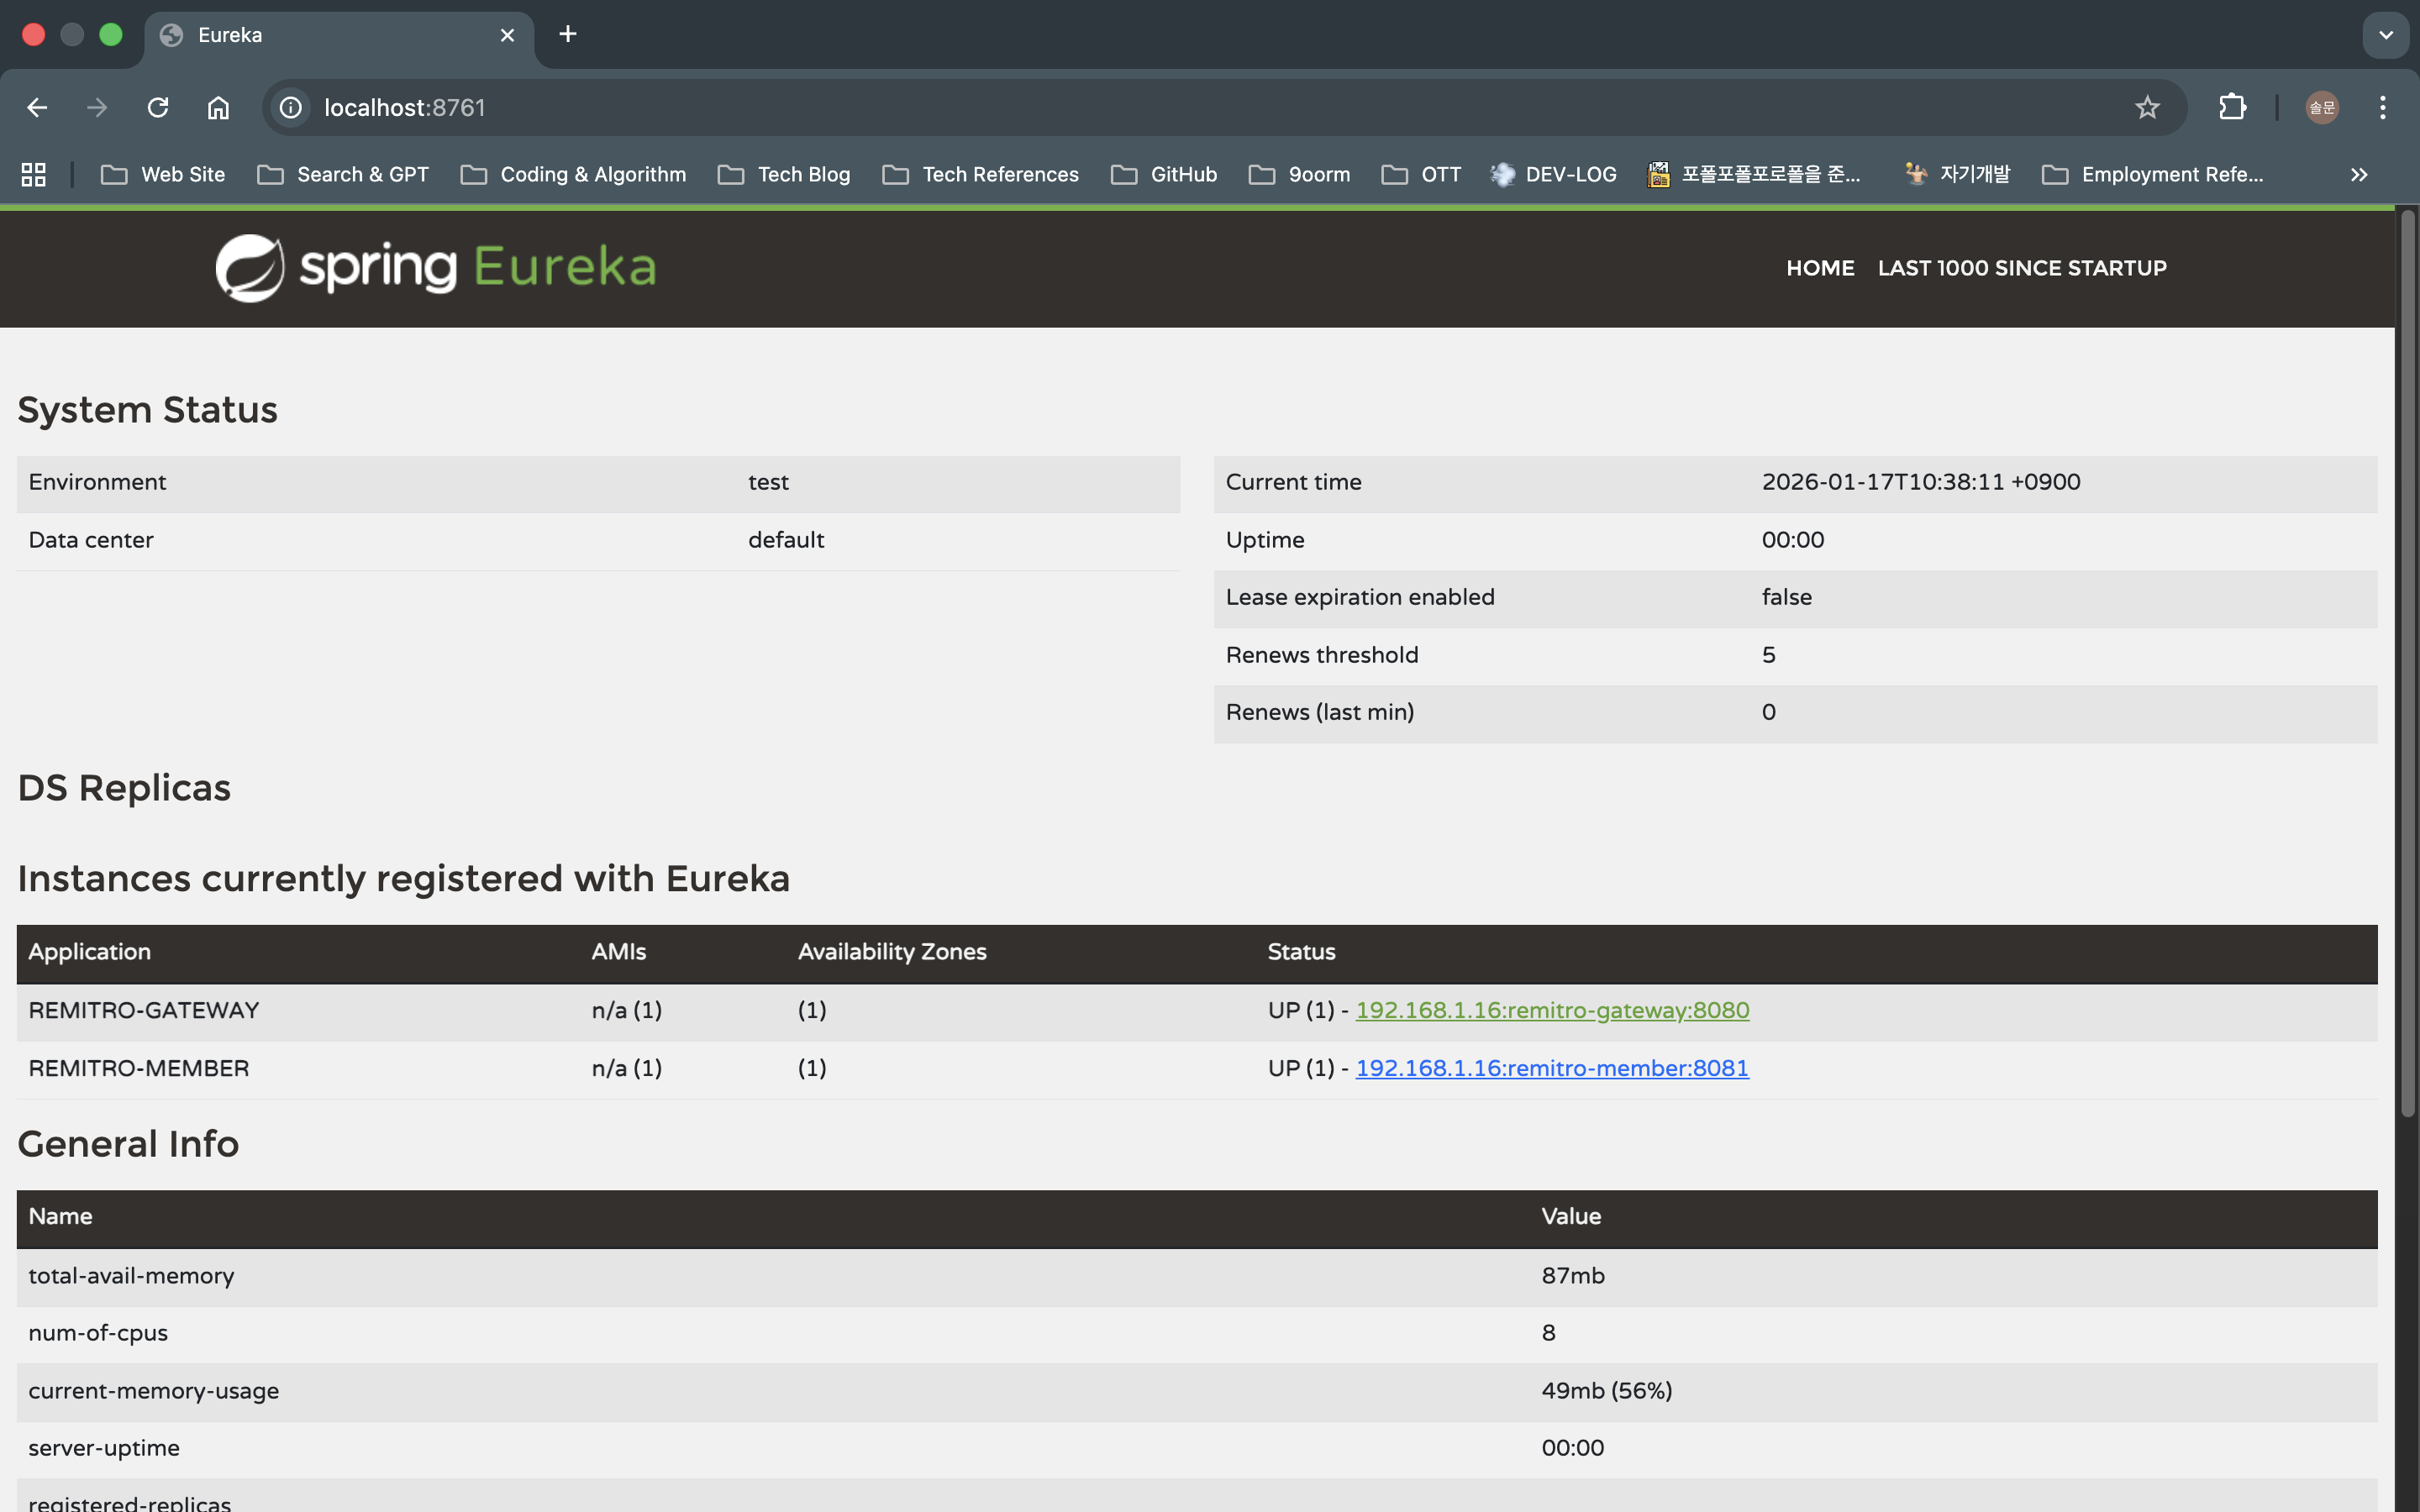View site information icon in address bar
The width and height of the screenshot is (2420, 1512).
click(291, 107)
